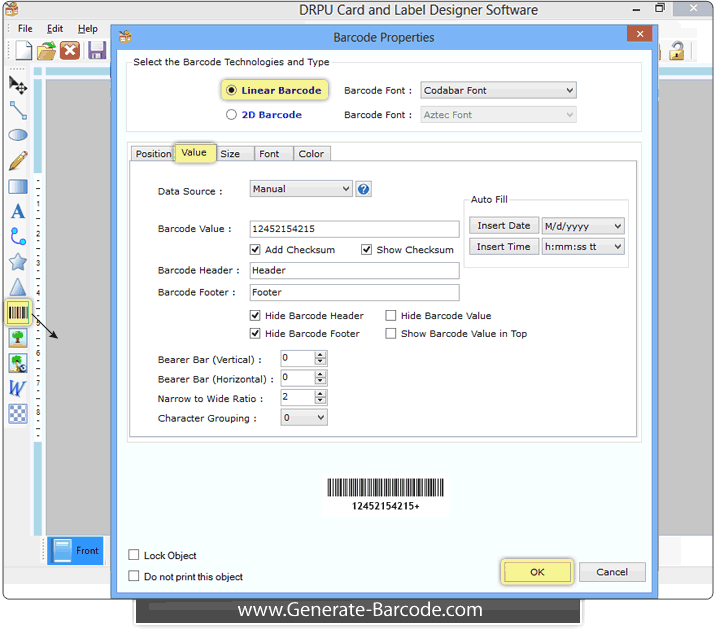Viewport: 714px width, 629px height.
Task: Click the Open folder icon
Action: 46,51
